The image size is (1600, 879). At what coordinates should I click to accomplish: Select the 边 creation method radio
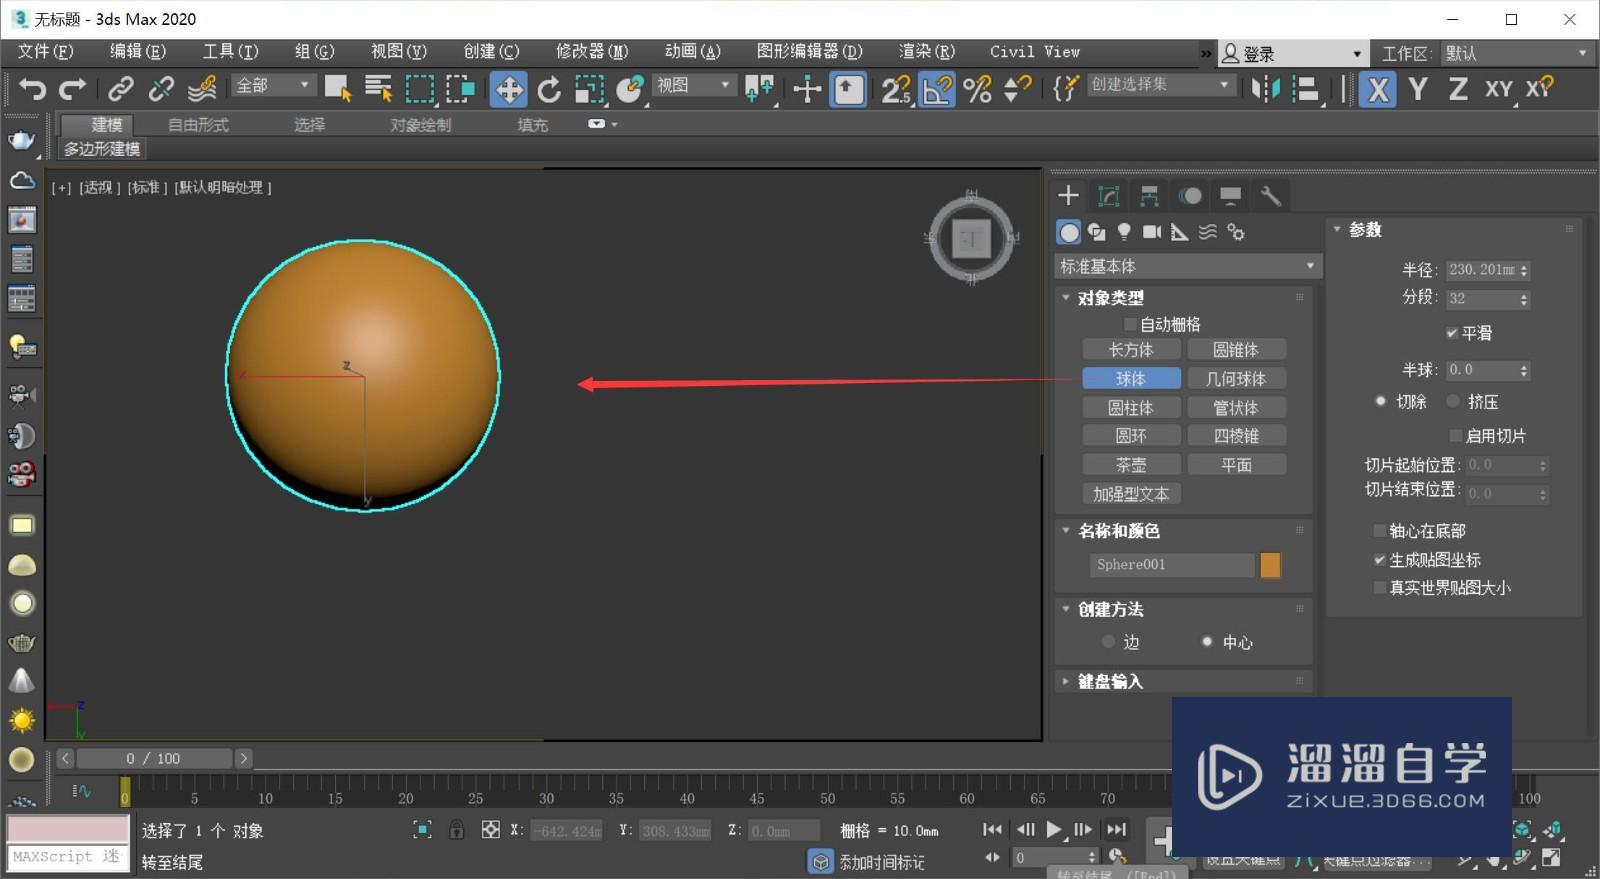(x=1108, y=642)
